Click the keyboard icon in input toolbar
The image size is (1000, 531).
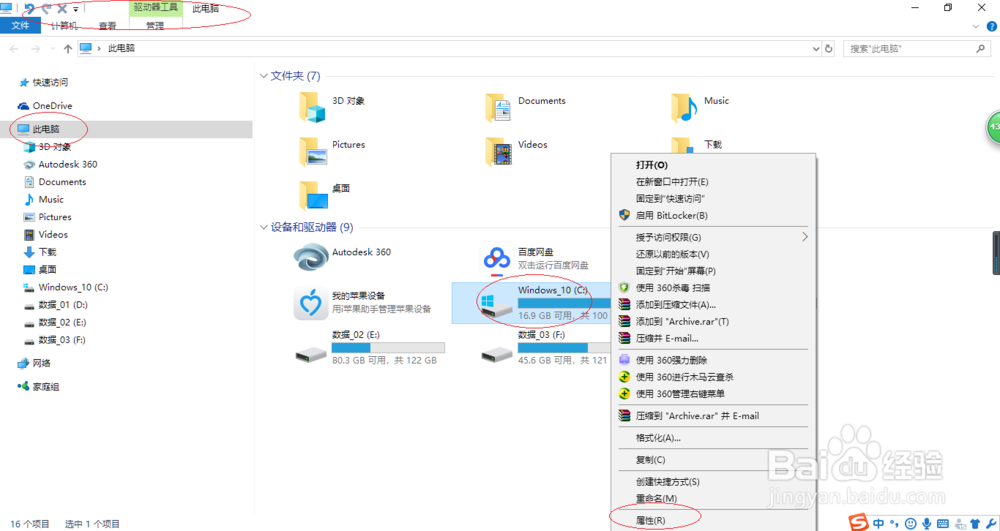[x=943, y=524]
